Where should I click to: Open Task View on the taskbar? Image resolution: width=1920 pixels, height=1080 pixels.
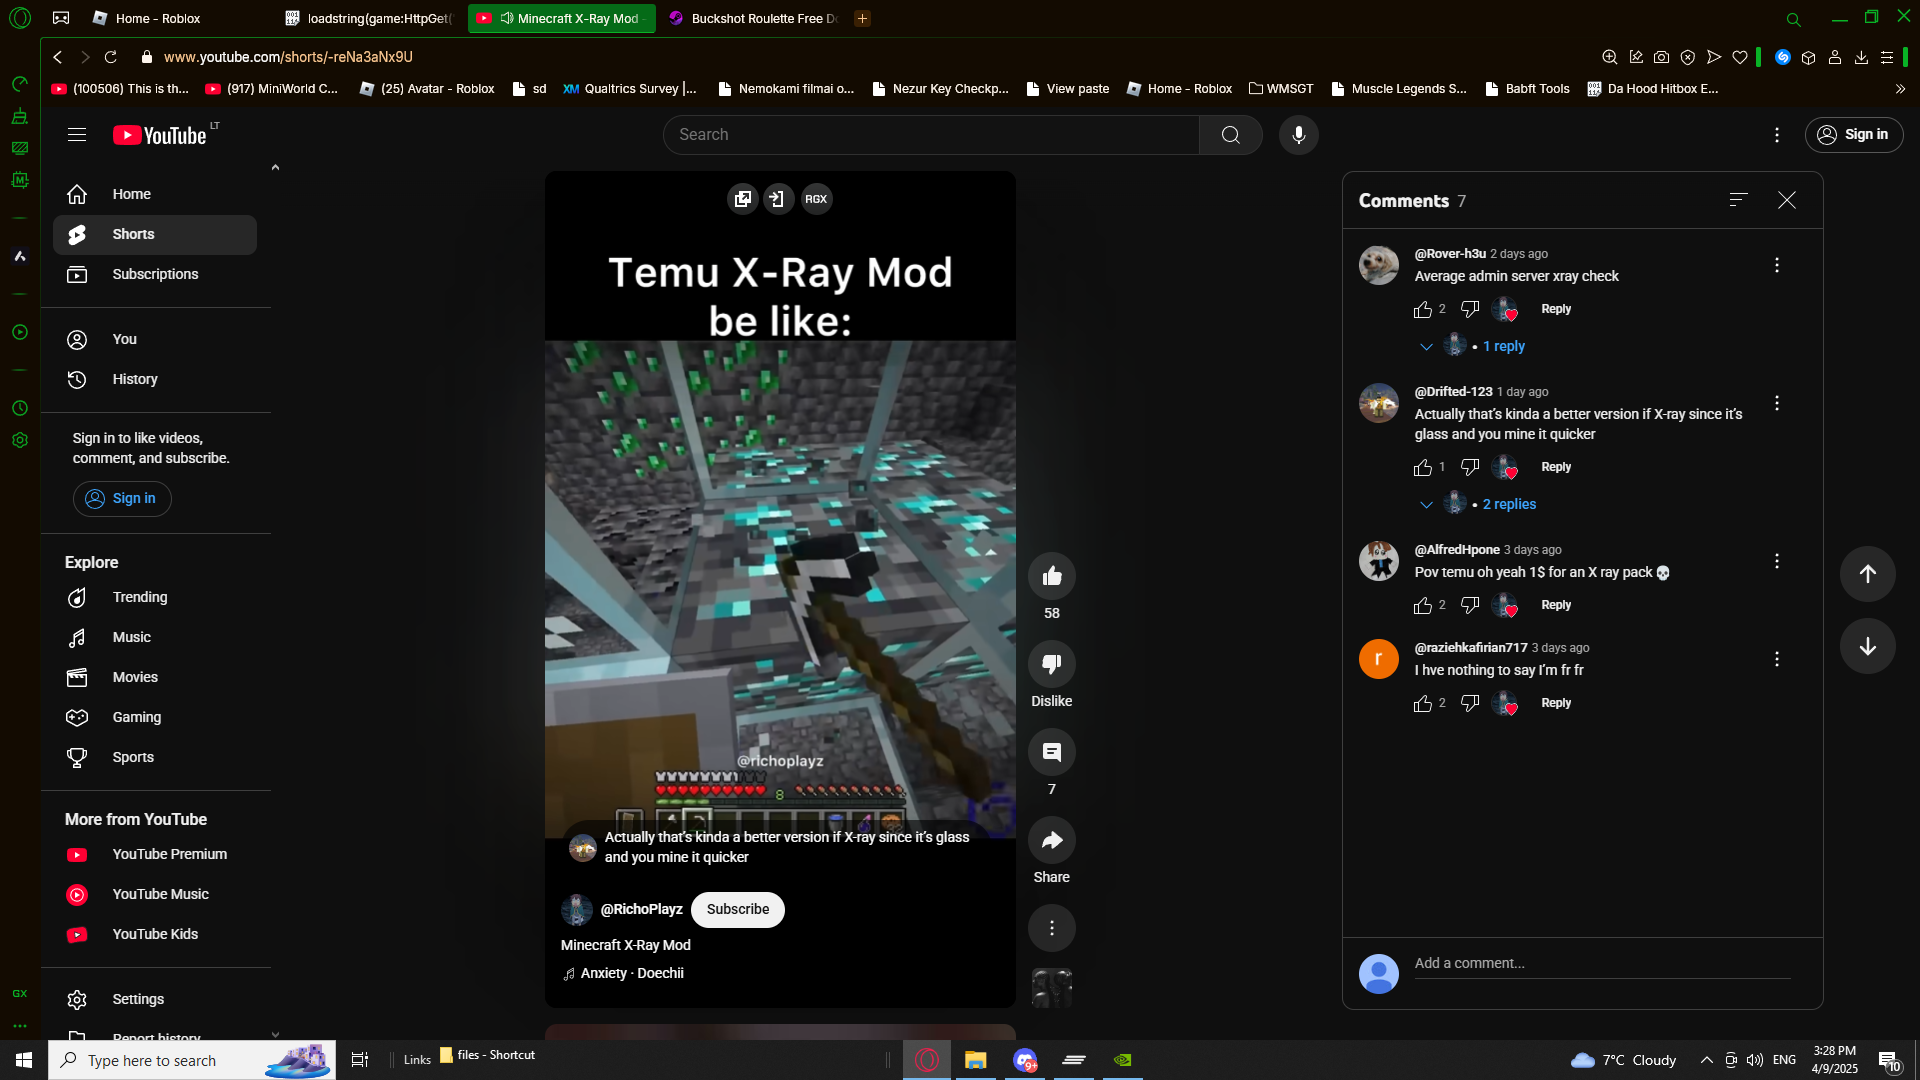coord(360,1060)
